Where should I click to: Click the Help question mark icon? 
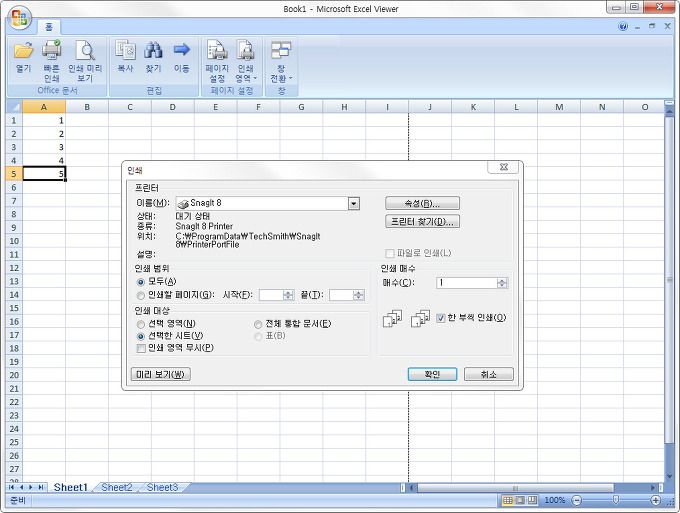point(623,26)
